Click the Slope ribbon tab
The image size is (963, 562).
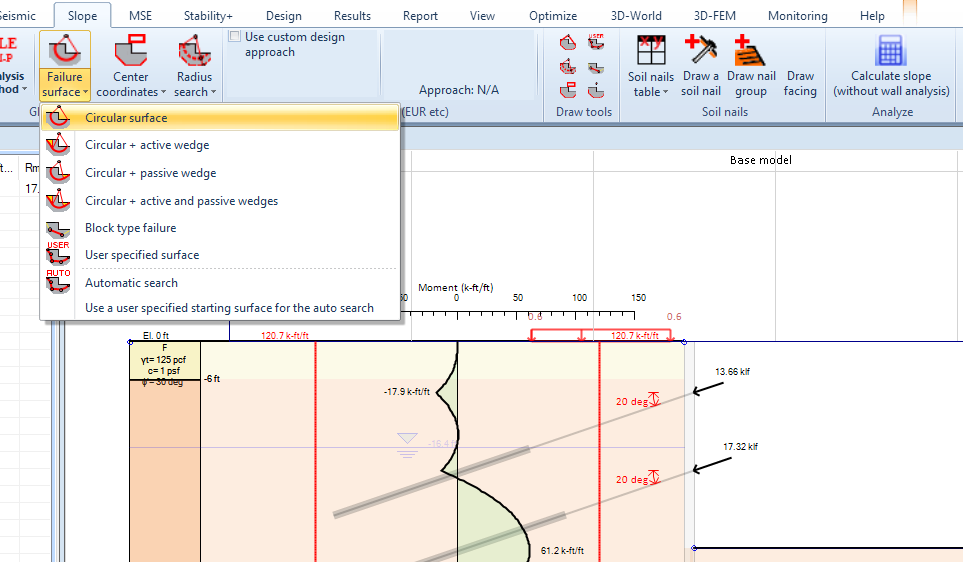(82, 15)
